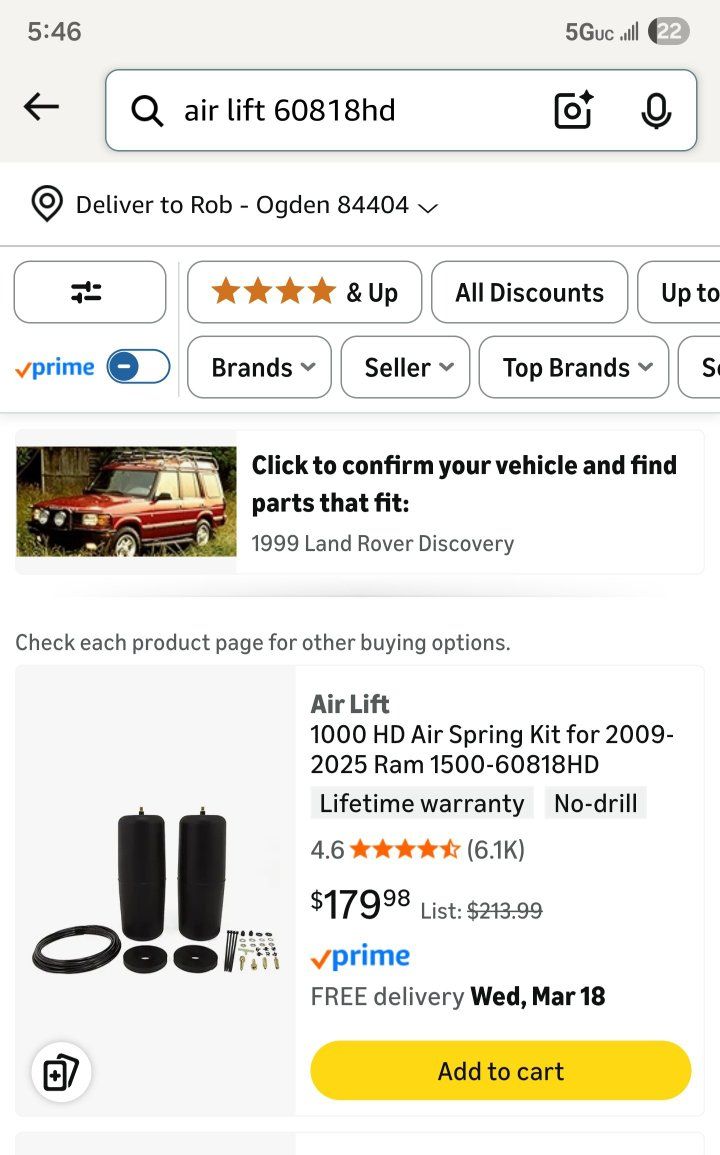Tap the back arrow icon
The image size is (720, 1155).
(41, 107)
